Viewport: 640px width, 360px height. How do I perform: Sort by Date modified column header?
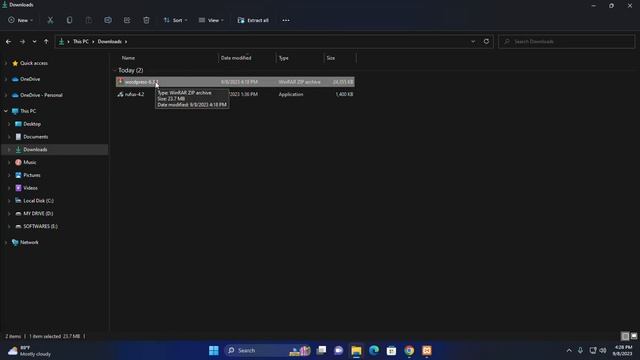tap(236, 58)
